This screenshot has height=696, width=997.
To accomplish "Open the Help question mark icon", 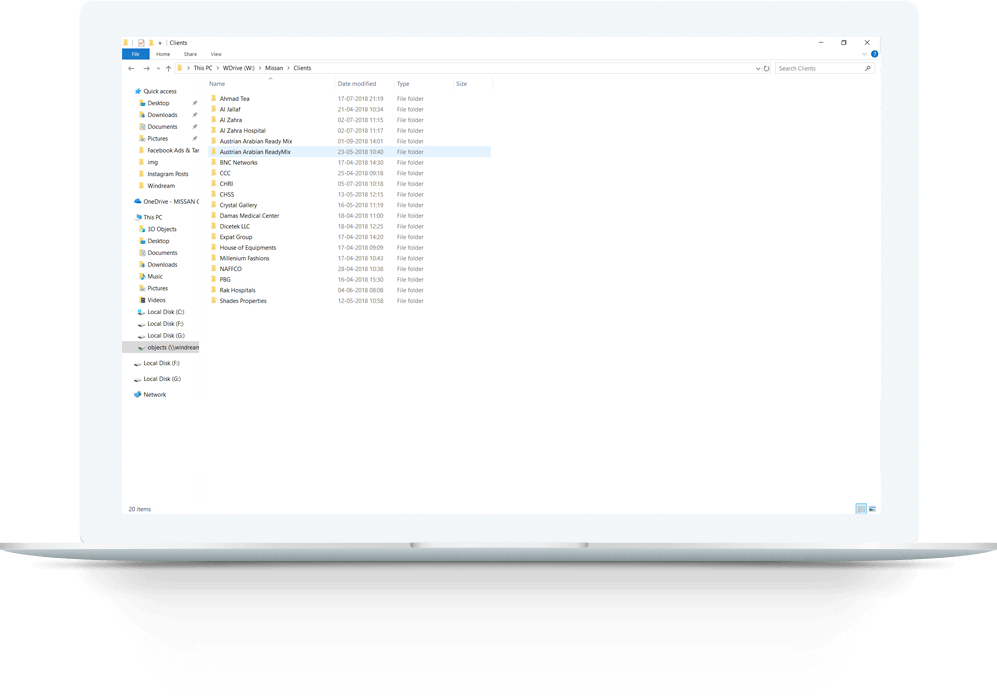I will point(874,54).
